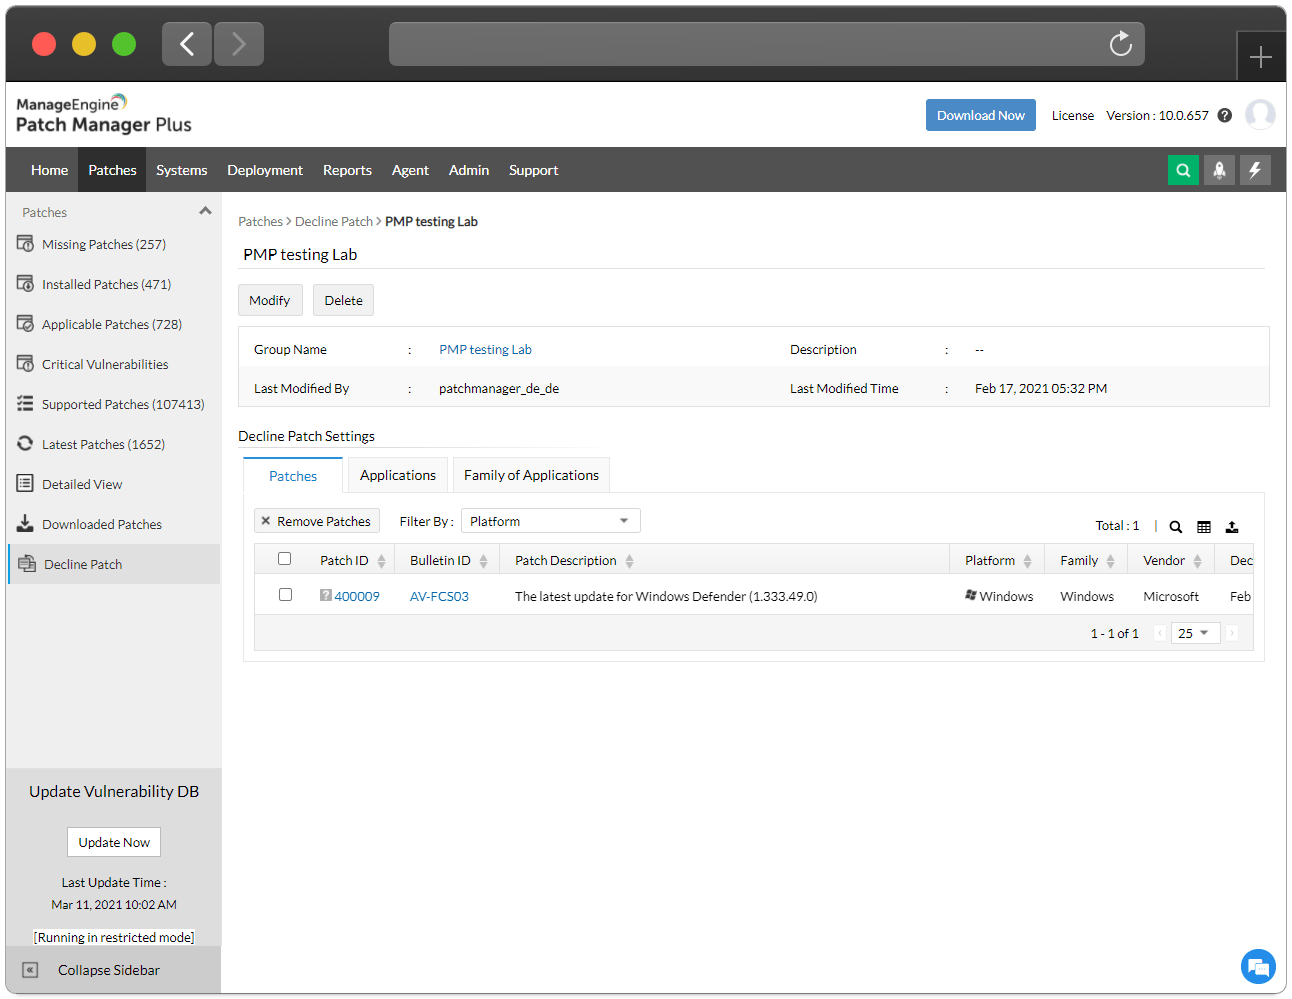Click the browser forward arrow
Image resolution: width=1292 pixels, height=999 pixels.
[x=239, y=43]
